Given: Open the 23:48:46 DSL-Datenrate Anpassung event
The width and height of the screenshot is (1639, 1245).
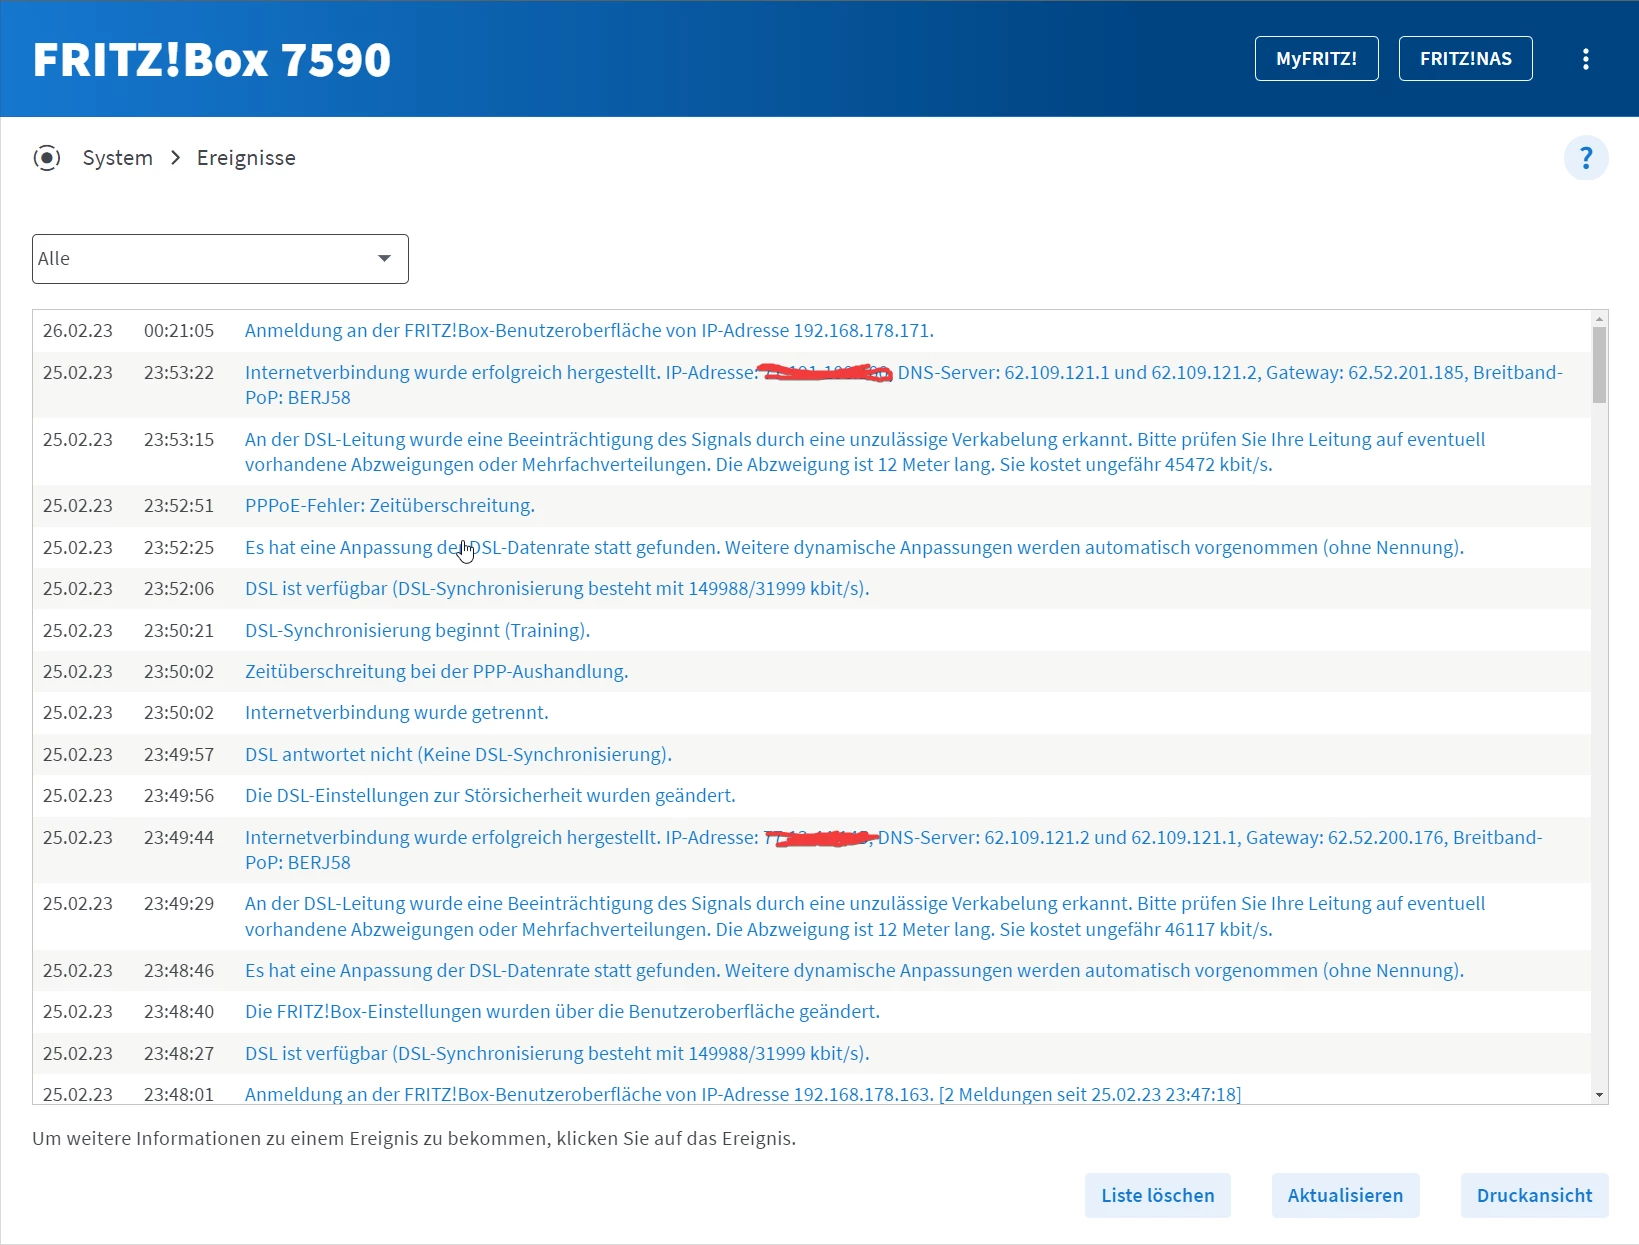Looking at the screenshot, I should 854,971.
